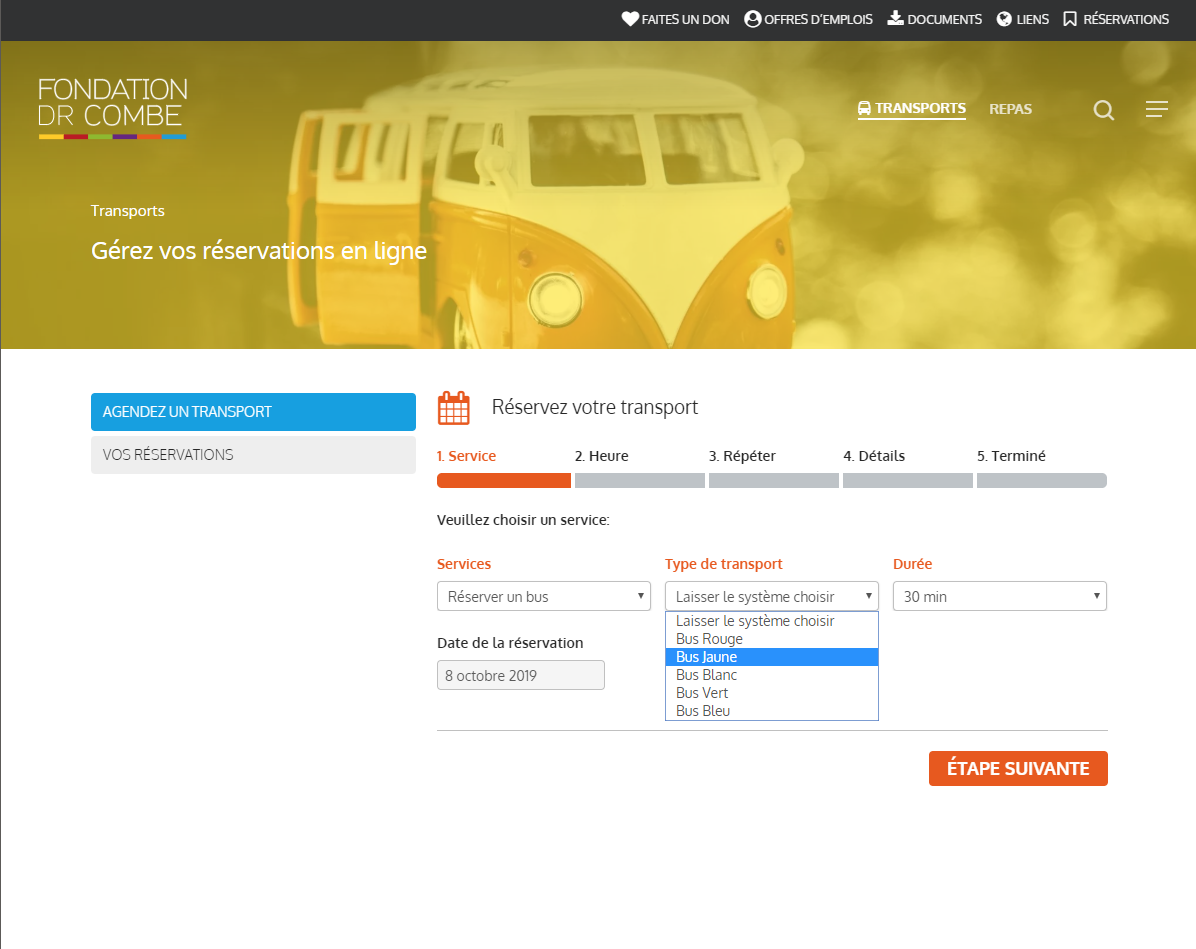Click the Étape suivante button
This screenshot has width=1196, height=949.
coord(1018,768)
